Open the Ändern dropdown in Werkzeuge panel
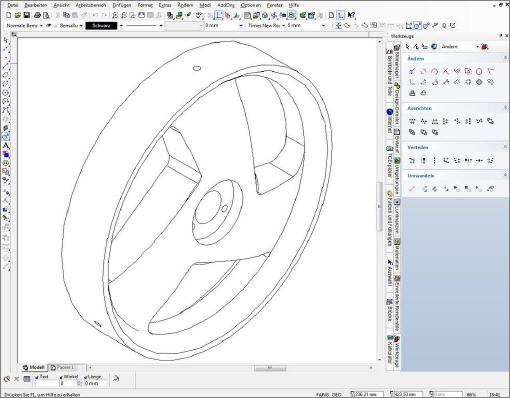The image size is (510, 398). (x=477, y=47)
